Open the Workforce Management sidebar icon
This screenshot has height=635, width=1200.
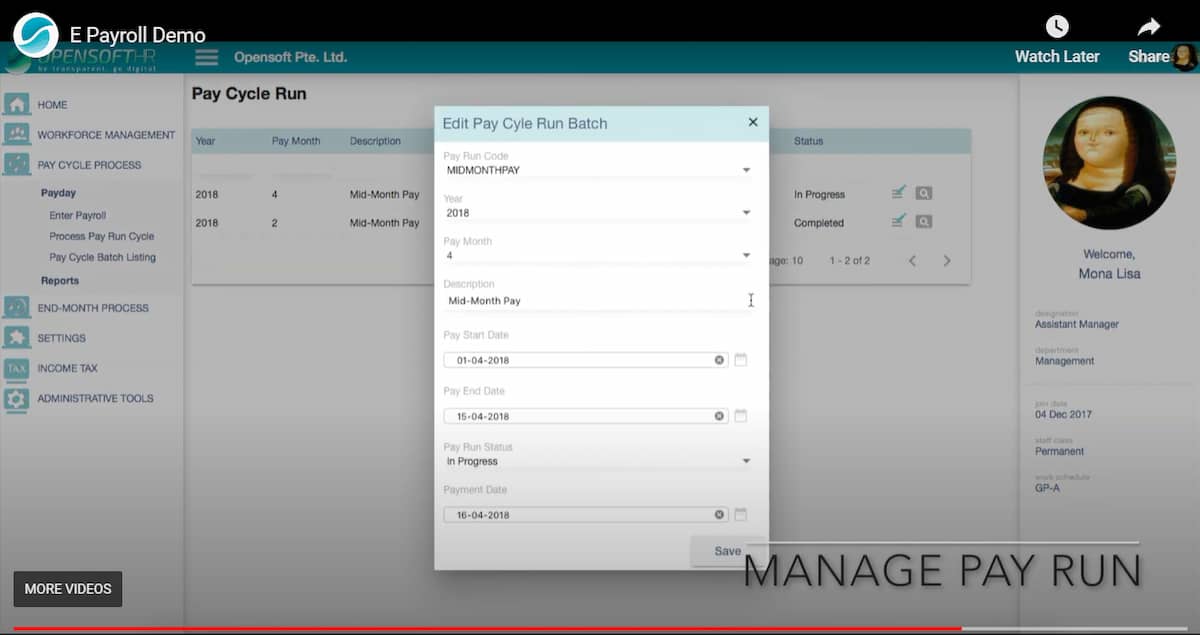pos(16,134)
